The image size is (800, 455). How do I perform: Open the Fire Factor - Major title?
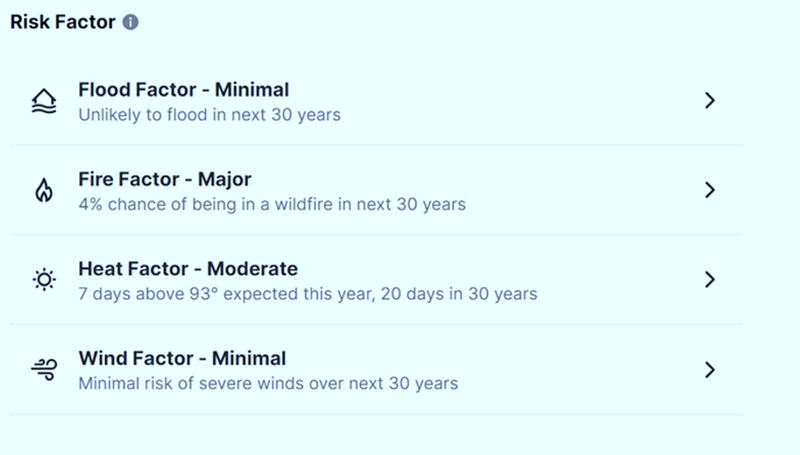point(165,180)
